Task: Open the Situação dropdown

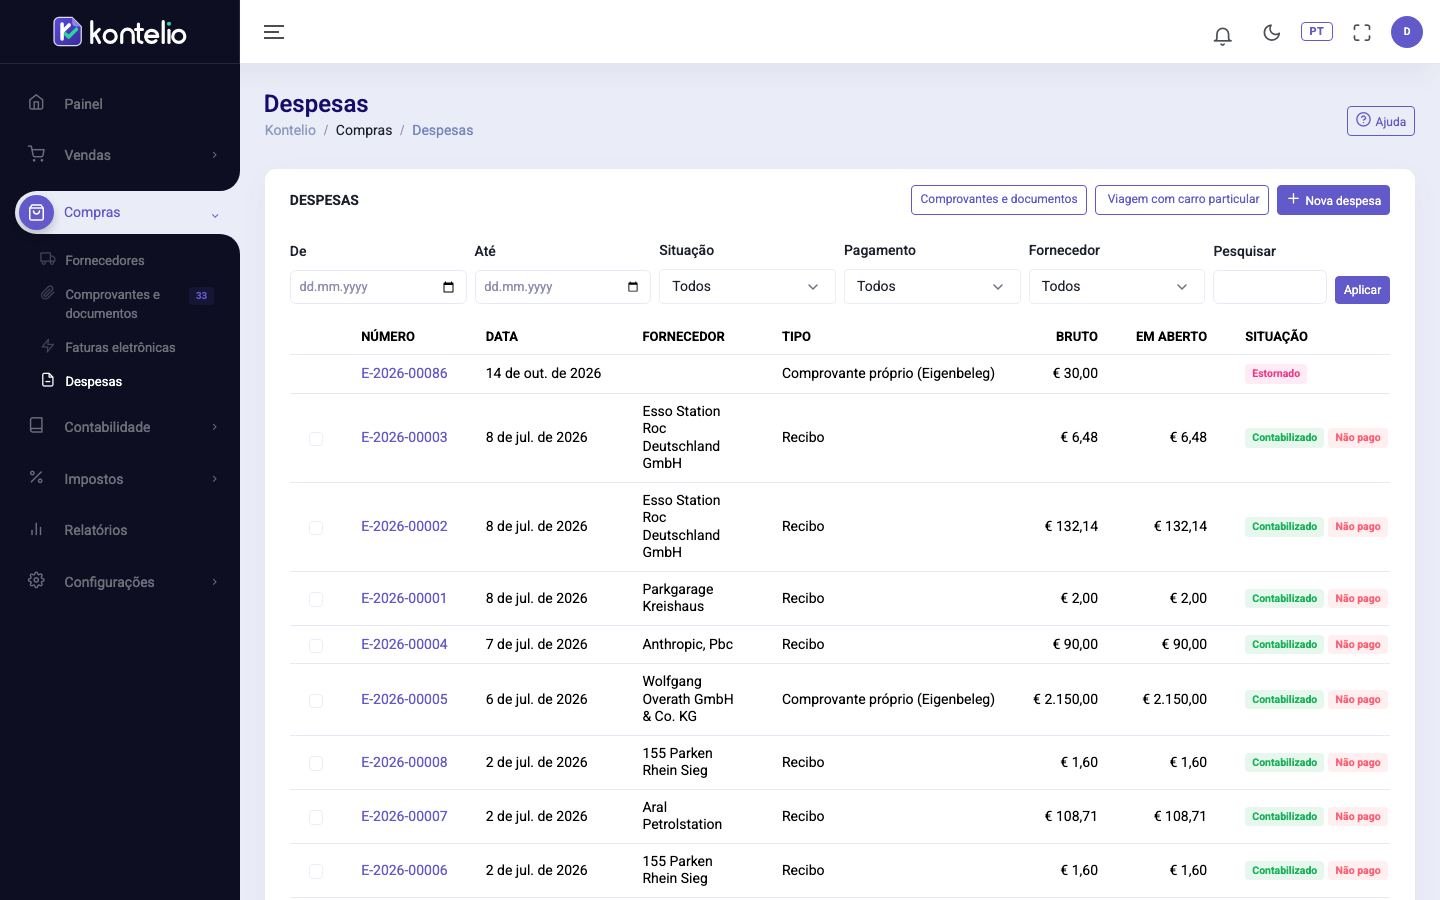Action: pos(747,286)
